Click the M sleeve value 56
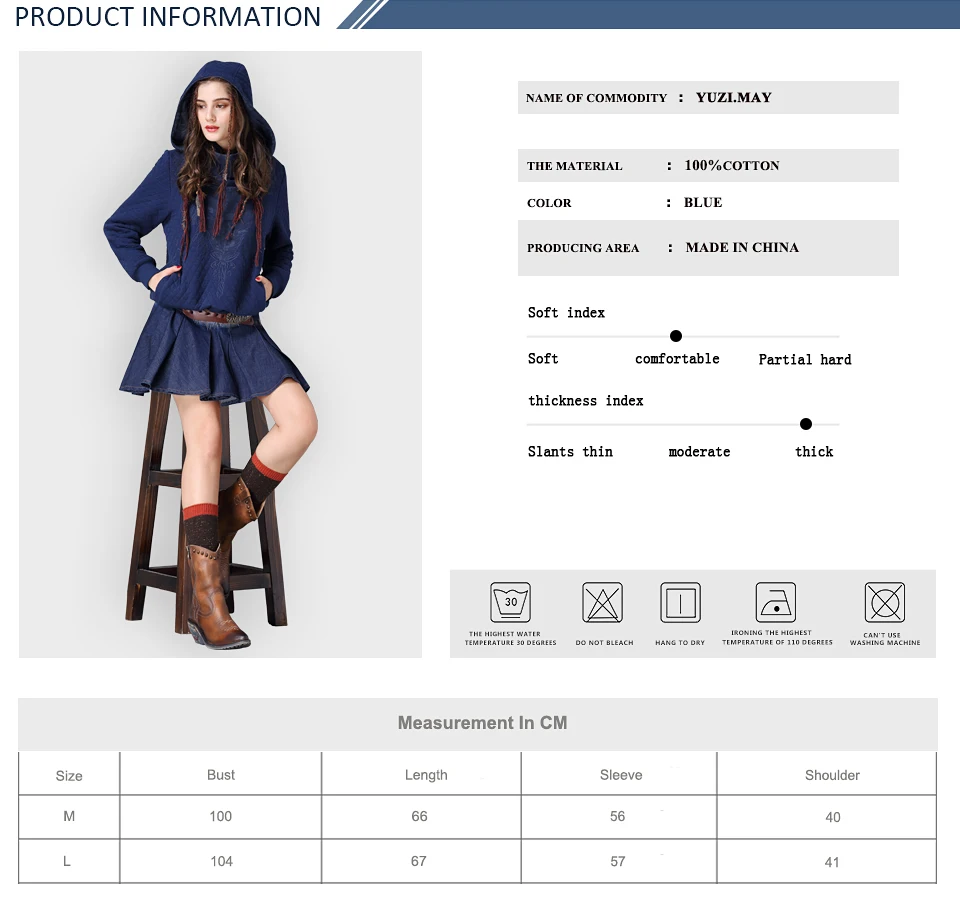This screenshot has height=918, width=960. pyautogui.click(x=617, y=816)
